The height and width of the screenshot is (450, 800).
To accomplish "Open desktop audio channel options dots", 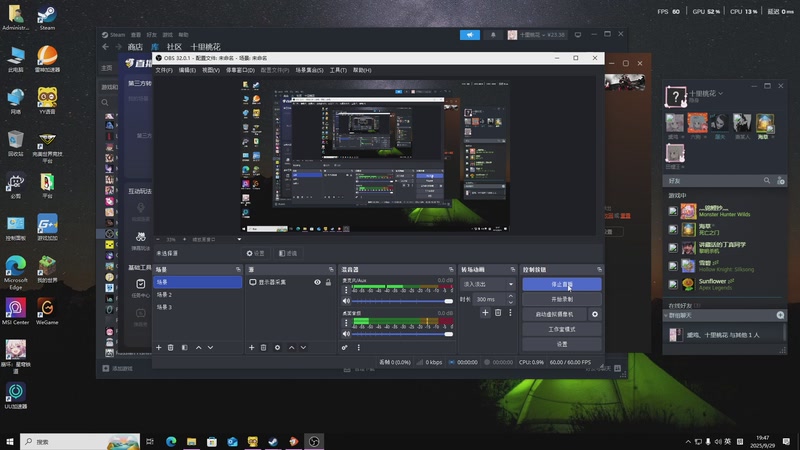I will pos(346,323).
